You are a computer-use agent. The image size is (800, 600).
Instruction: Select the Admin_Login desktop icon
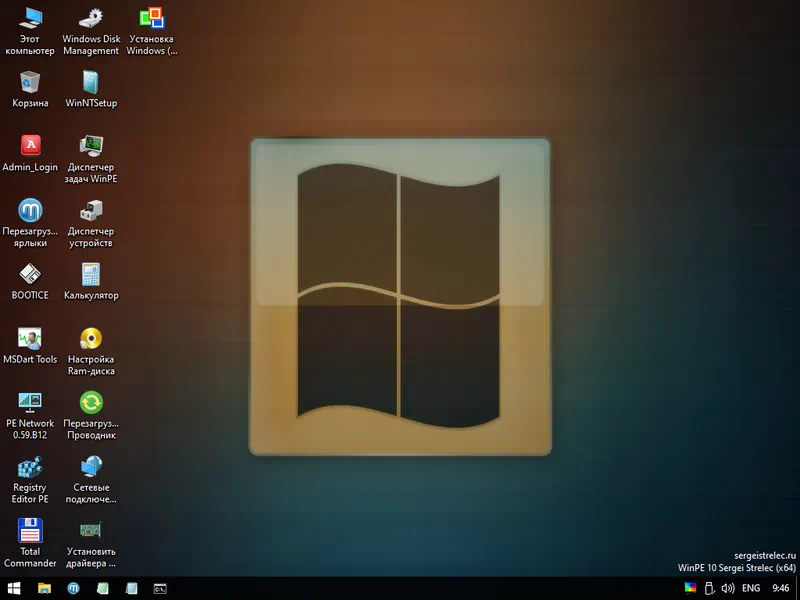pos(30,154)
